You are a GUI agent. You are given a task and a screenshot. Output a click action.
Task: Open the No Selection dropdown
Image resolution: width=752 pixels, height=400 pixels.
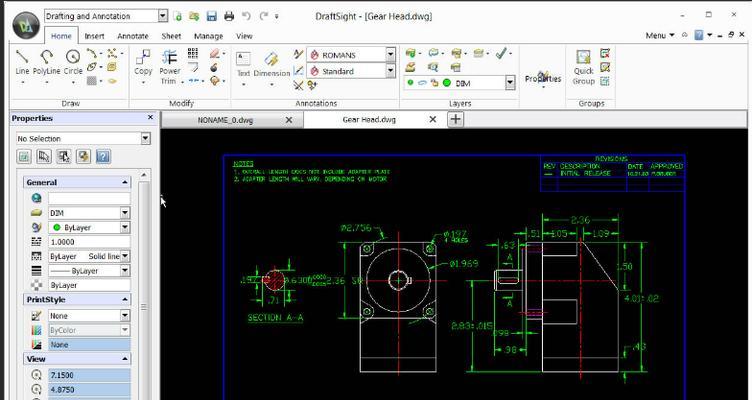click(146, 139)
